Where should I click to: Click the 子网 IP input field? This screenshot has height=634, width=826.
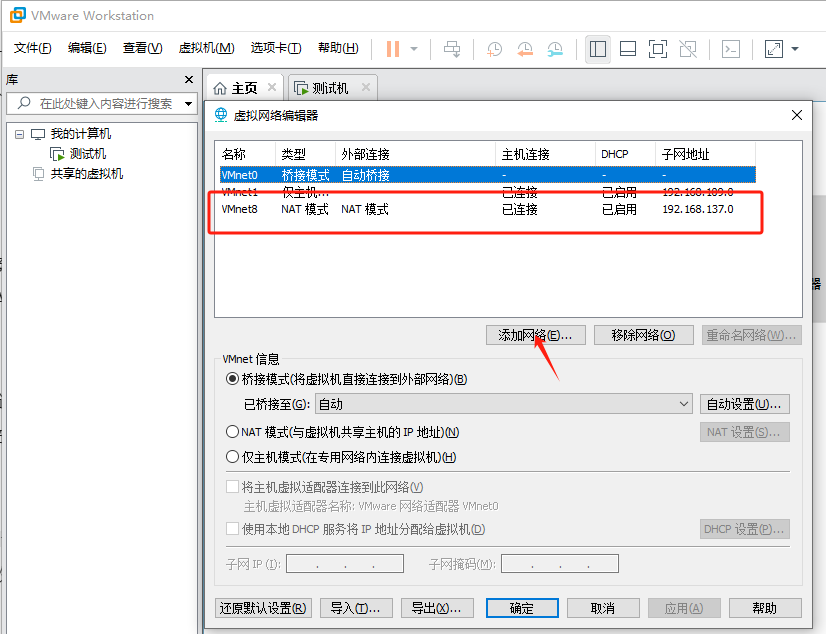(345, 563)
